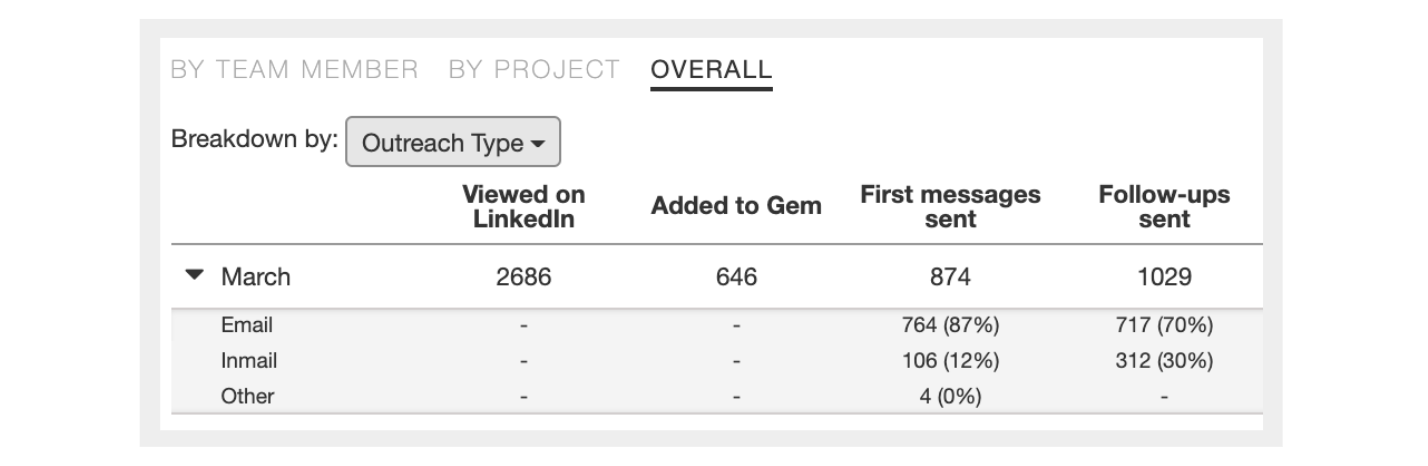
Task: Switch to the By Team Member tab
Action: [x=295, y=70]
